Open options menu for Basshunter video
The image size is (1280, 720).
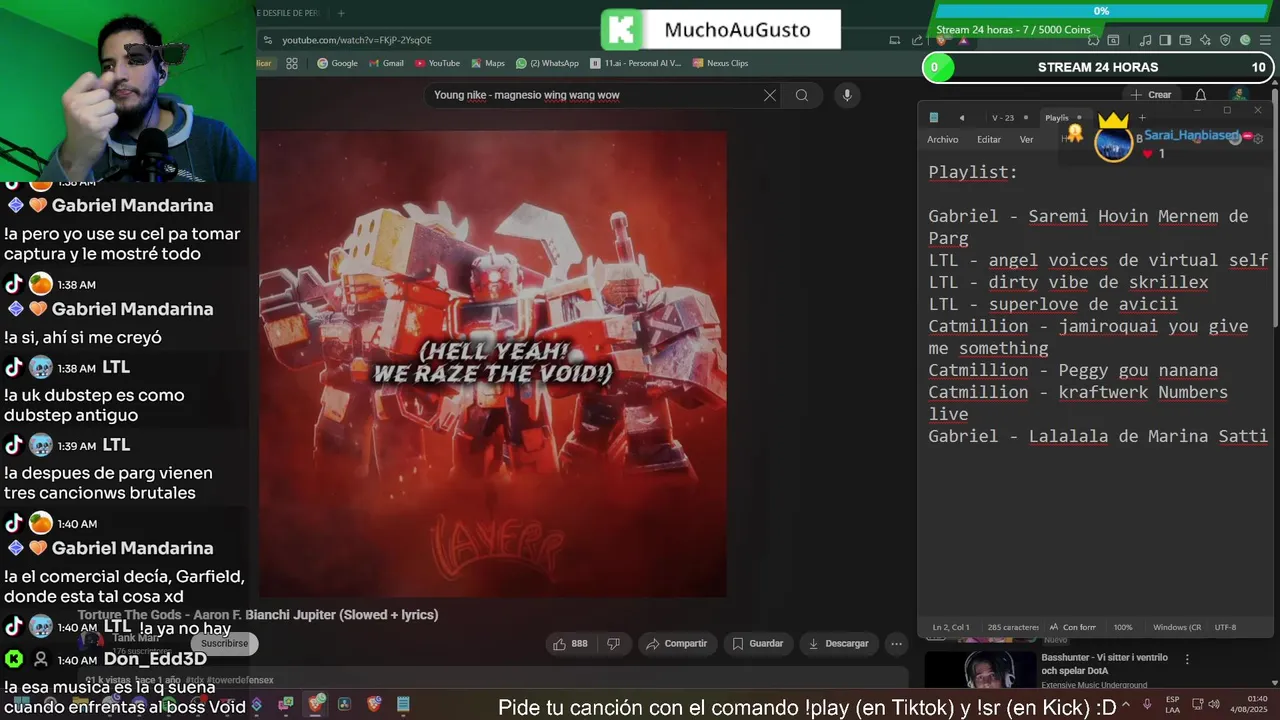click(1187, 660)
